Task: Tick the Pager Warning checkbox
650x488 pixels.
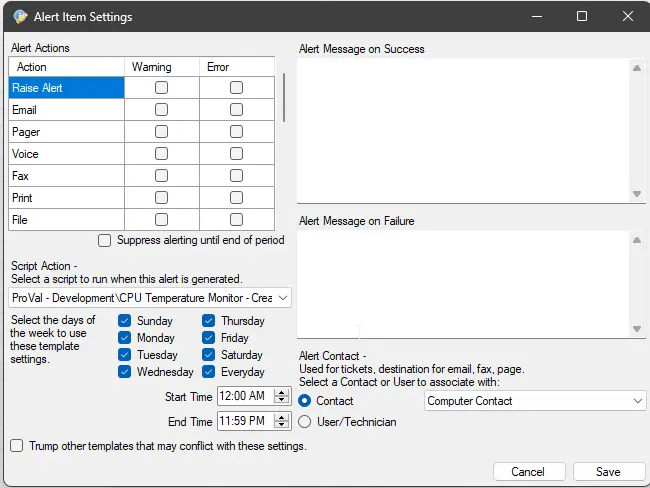Action: coord(161,131)
